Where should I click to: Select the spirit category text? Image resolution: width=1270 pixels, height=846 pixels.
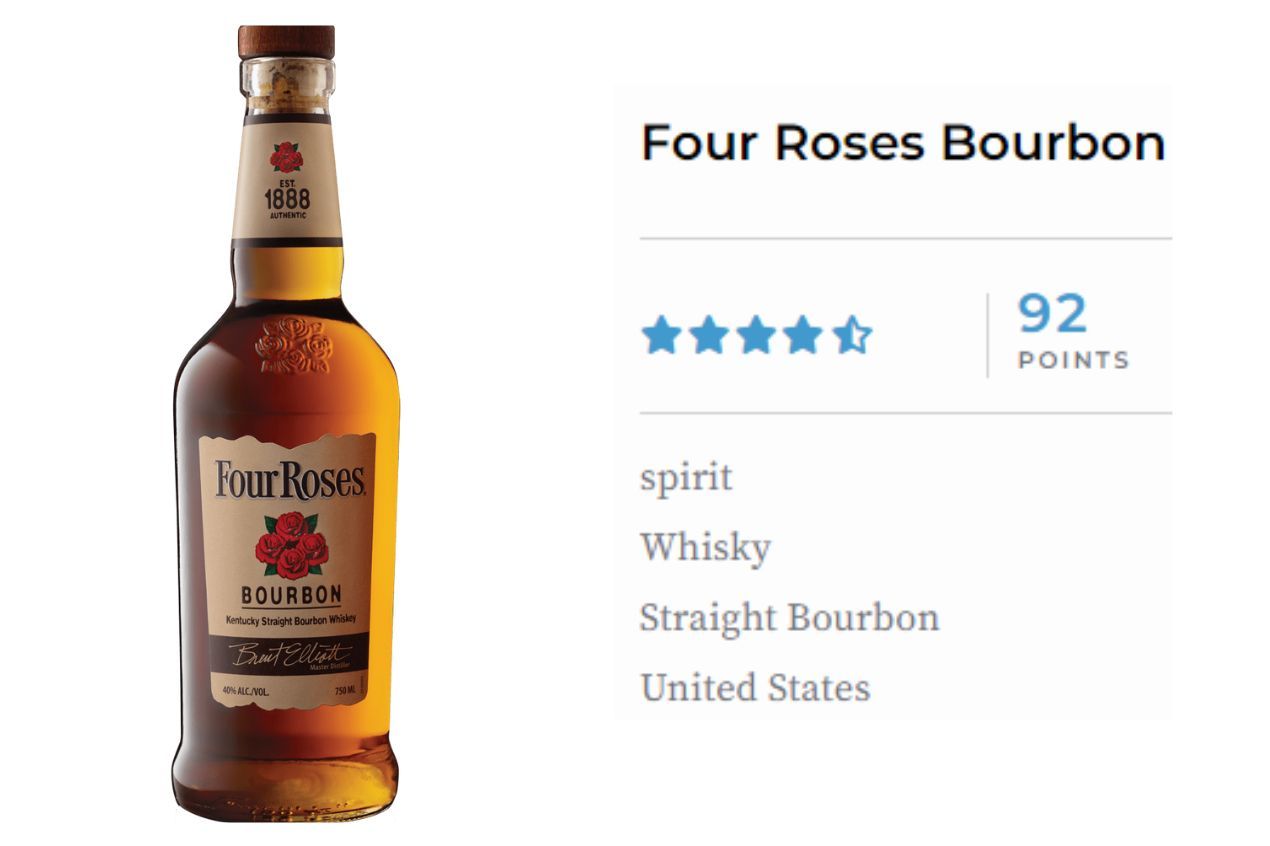click(686, 478)
